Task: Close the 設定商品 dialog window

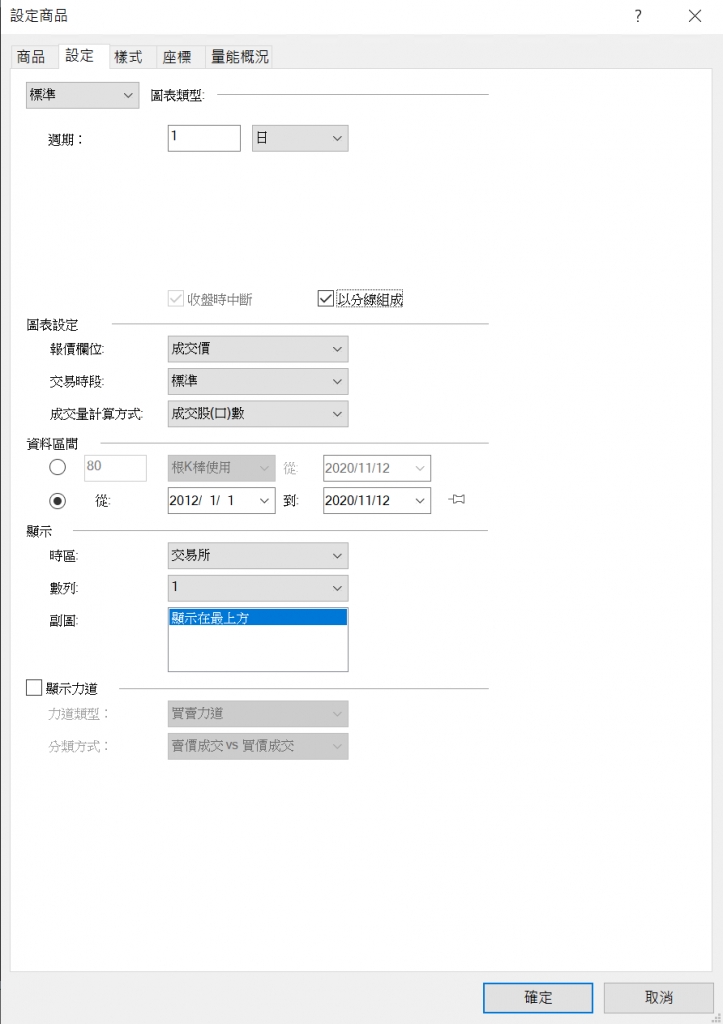Action: click(695, 15)
